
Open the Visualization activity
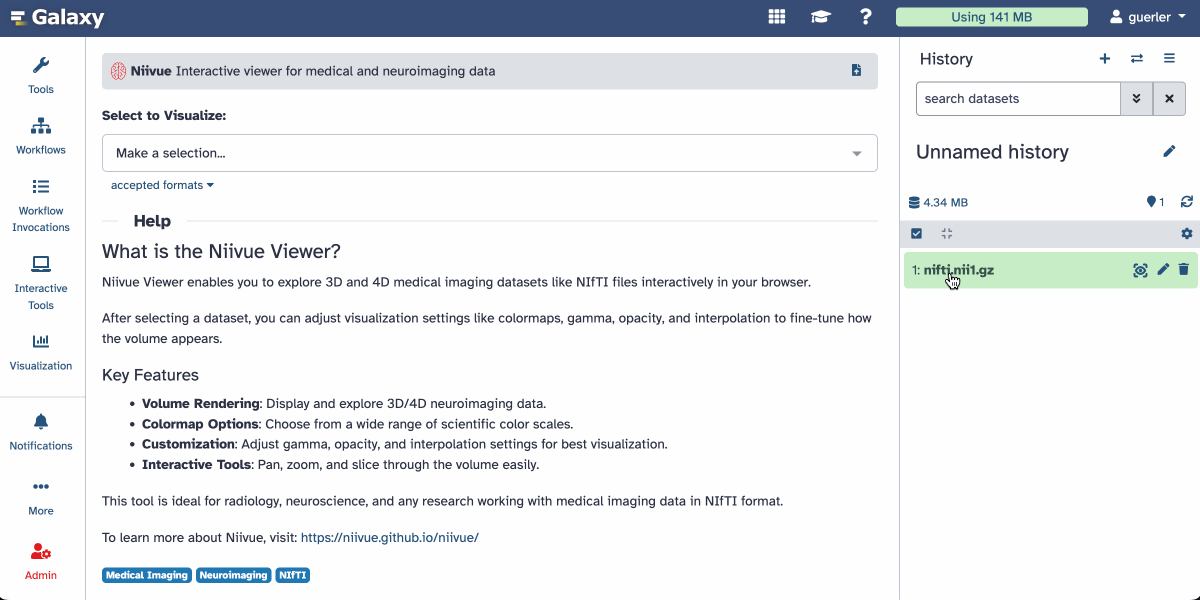click(x=41, y=352)
